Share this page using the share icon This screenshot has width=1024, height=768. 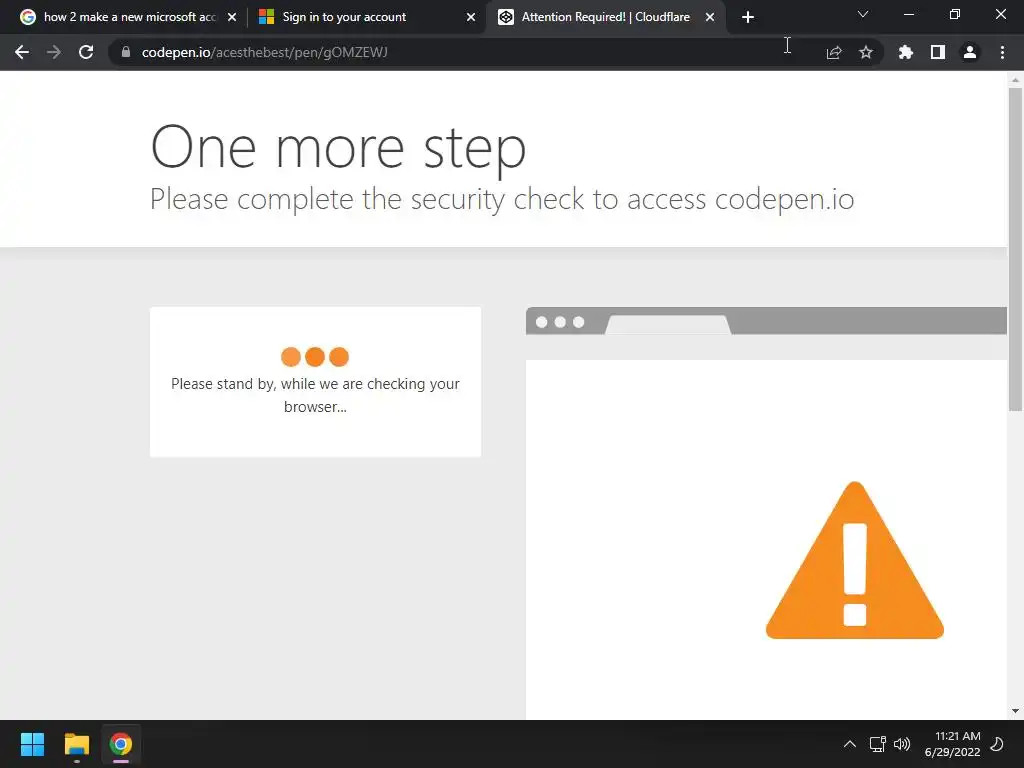pyautogui.click(x=834, y=52)
